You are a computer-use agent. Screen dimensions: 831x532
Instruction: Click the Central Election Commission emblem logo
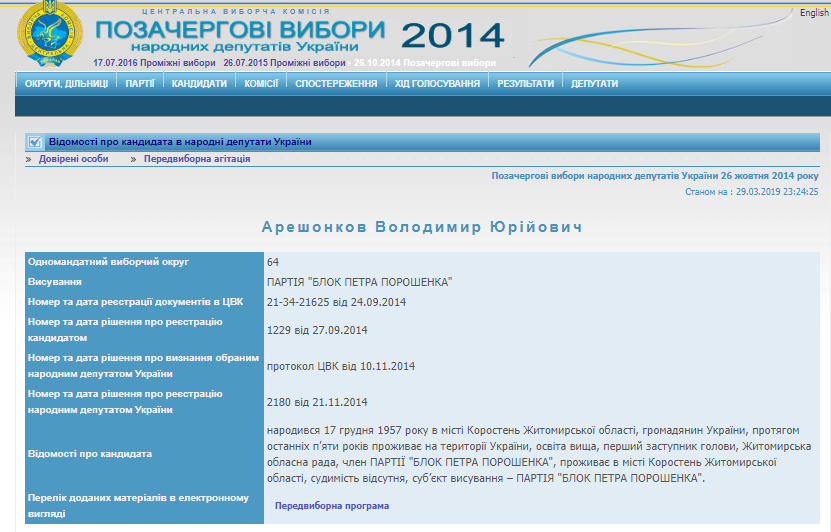click(x=51, y=33)
